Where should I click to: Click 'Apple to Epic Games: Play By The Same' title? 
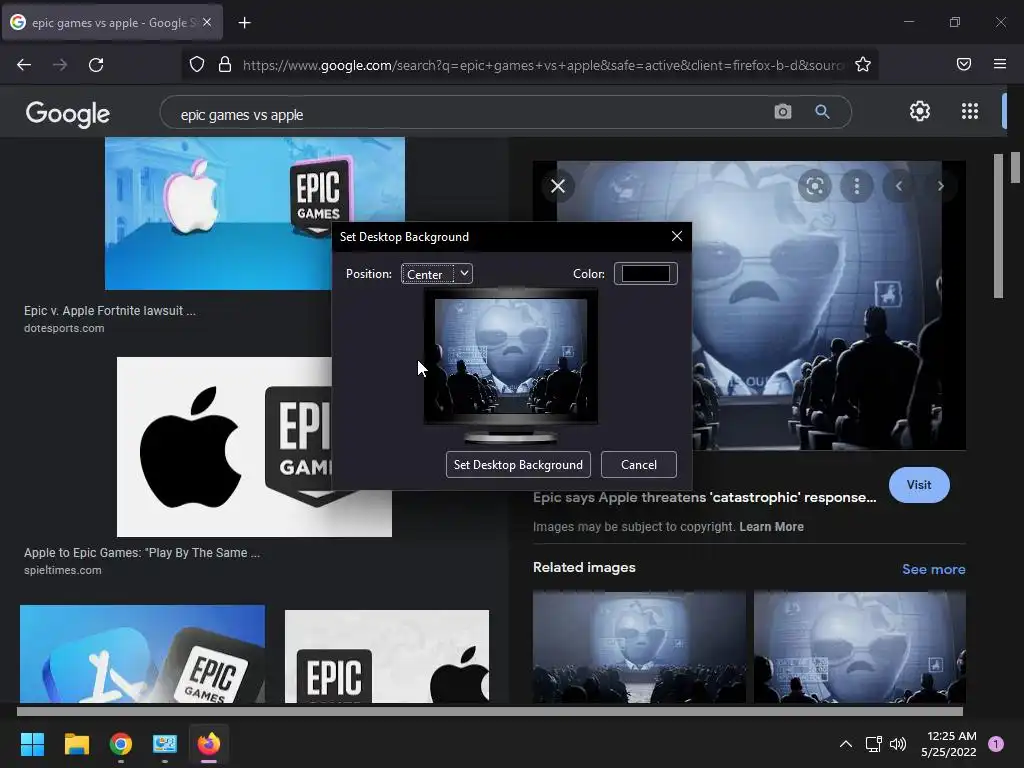[142, 552]
